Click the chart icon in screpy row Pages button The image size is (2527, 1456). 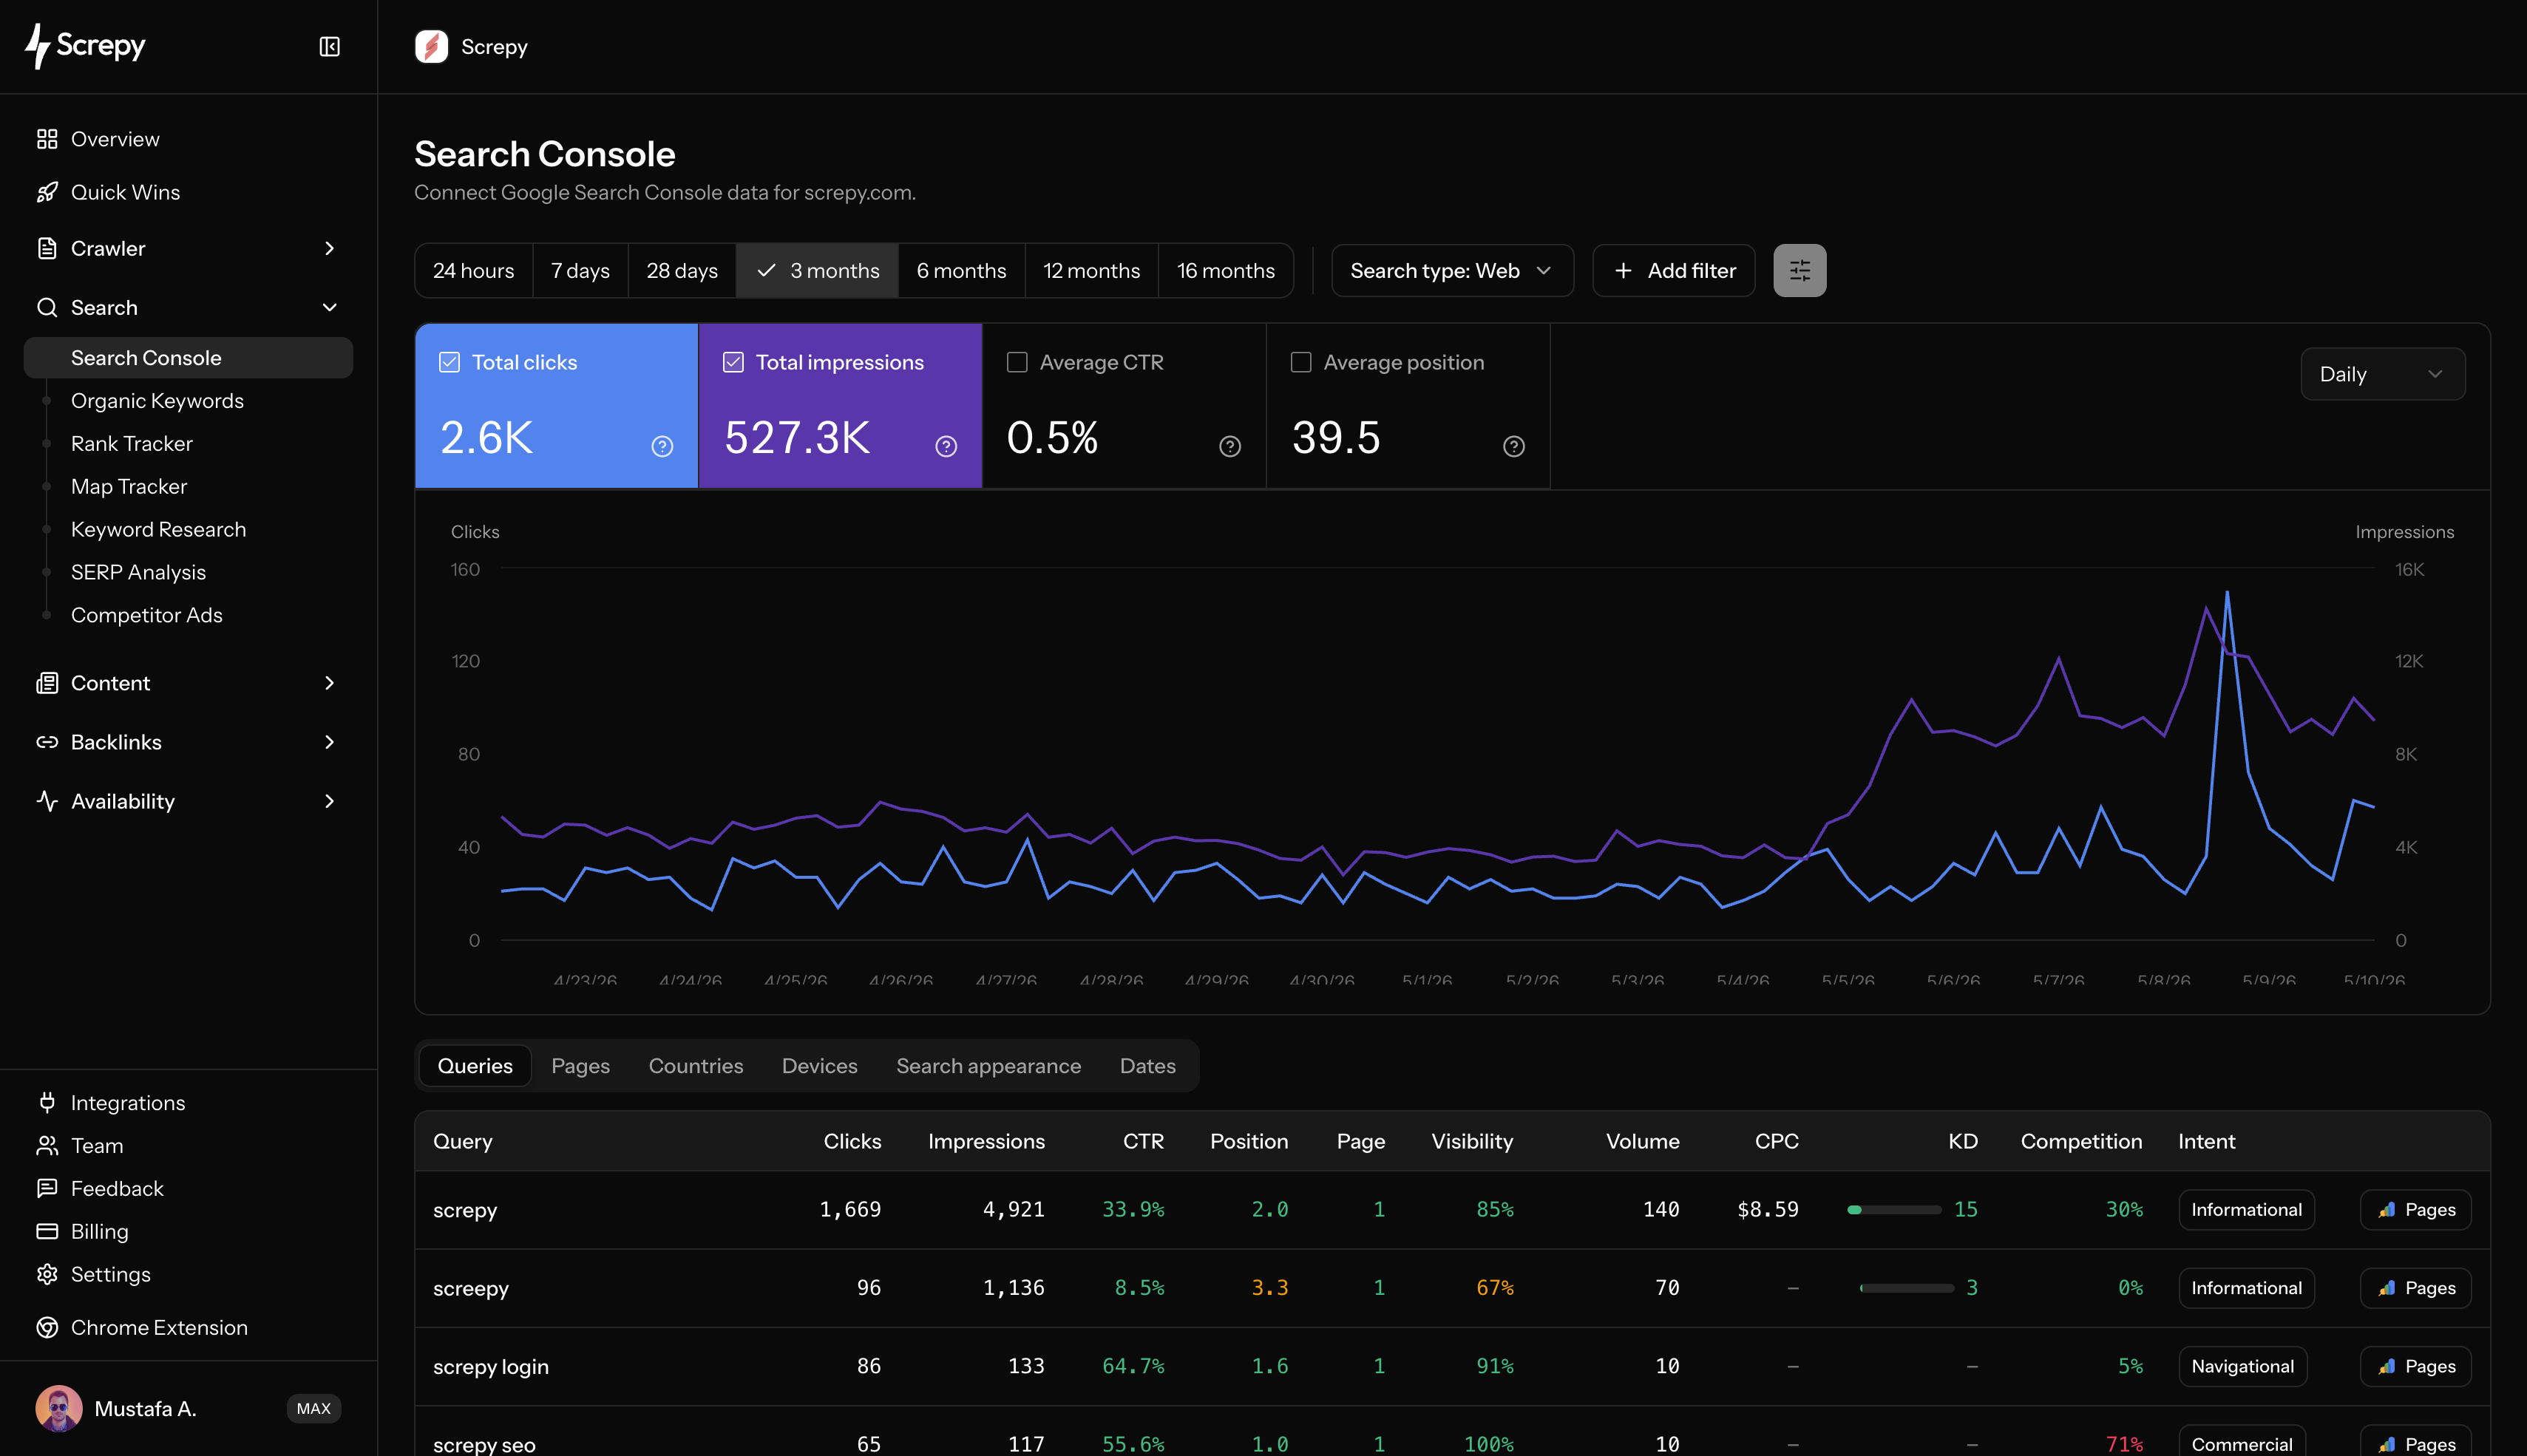[2387, 1209]
